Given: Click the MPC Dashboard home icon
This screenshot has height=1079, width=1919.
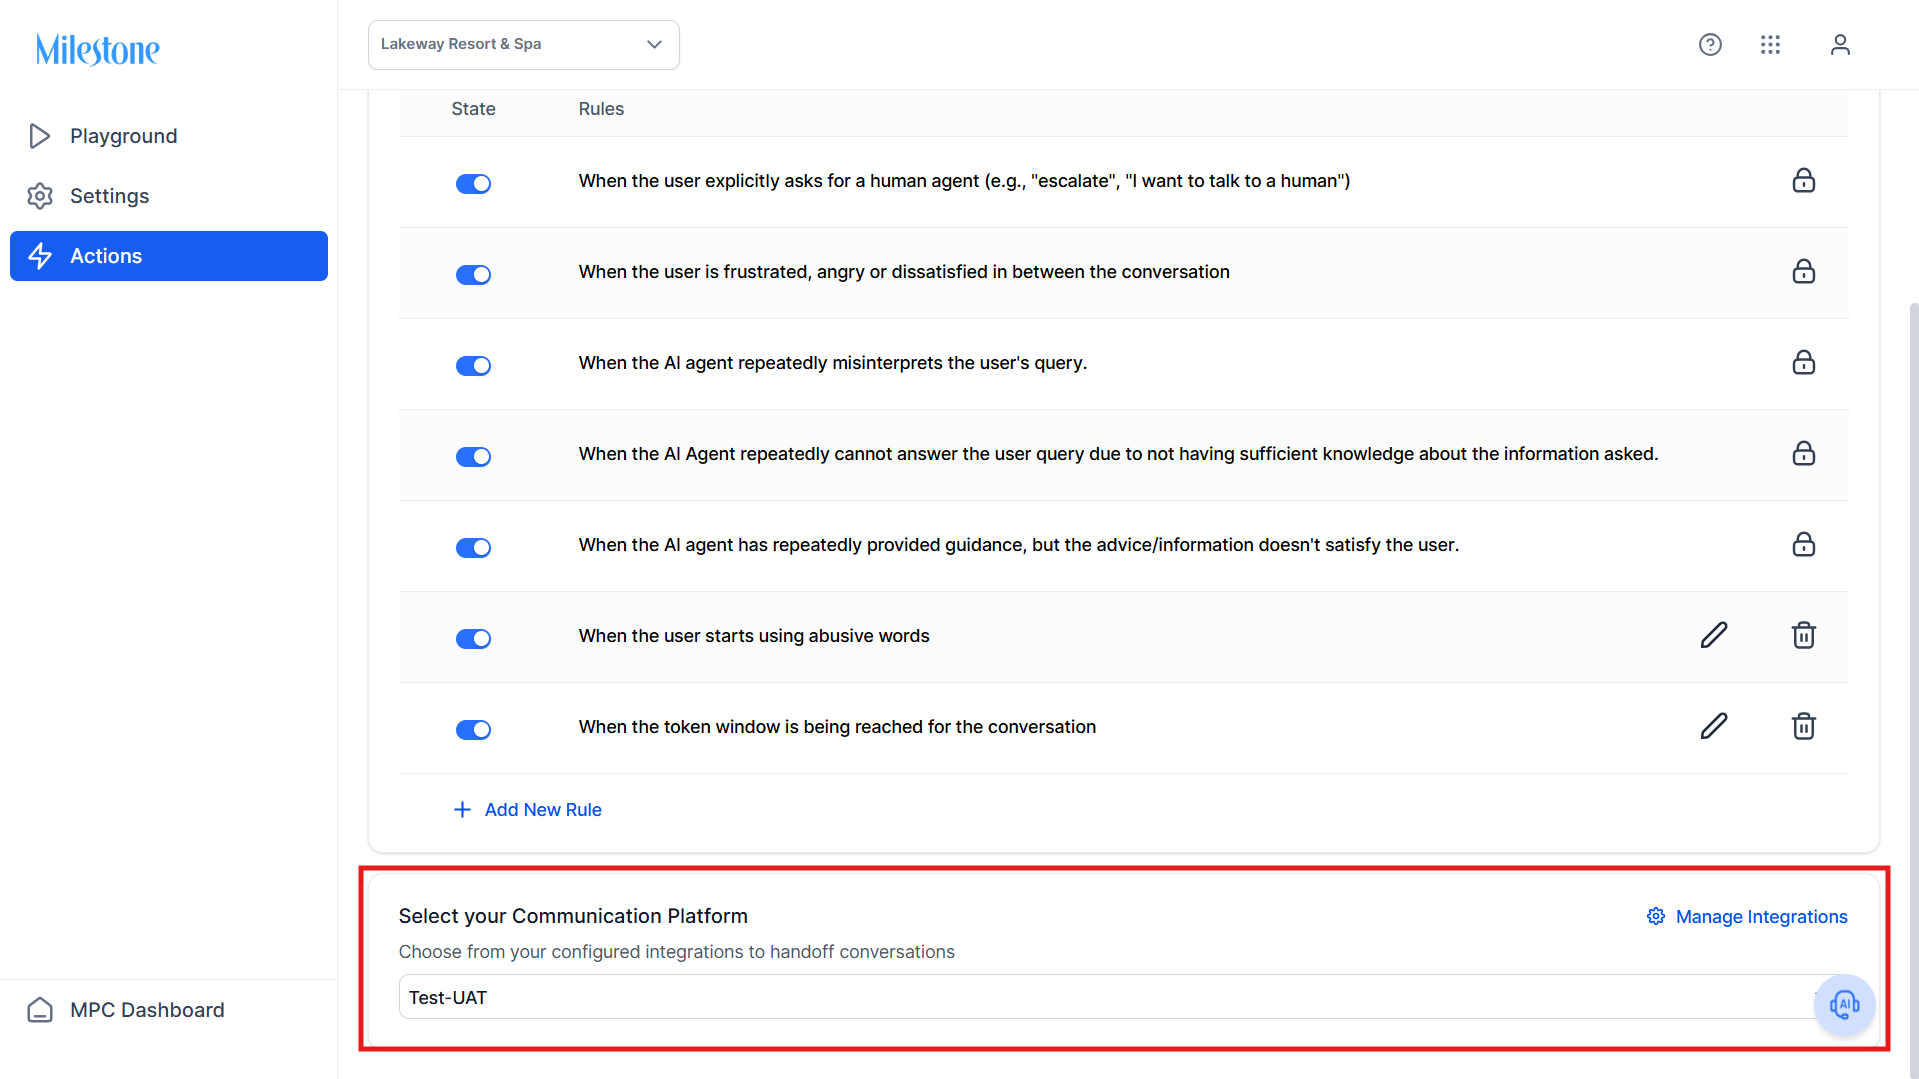Looking at the screenshot, I should click(x=40, y=1010).
